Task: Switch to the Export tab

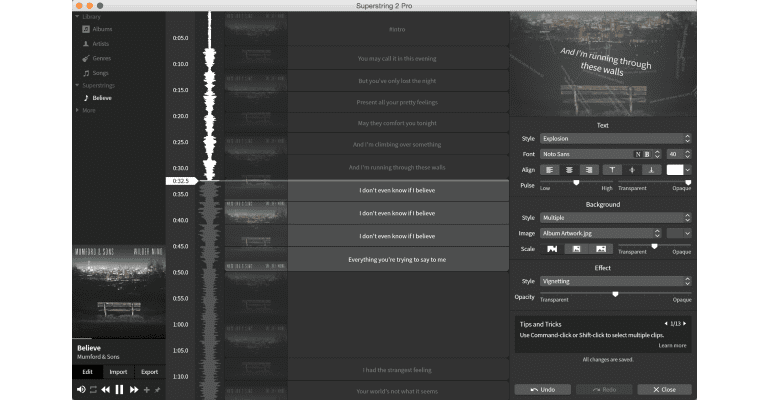Action: 148,371
